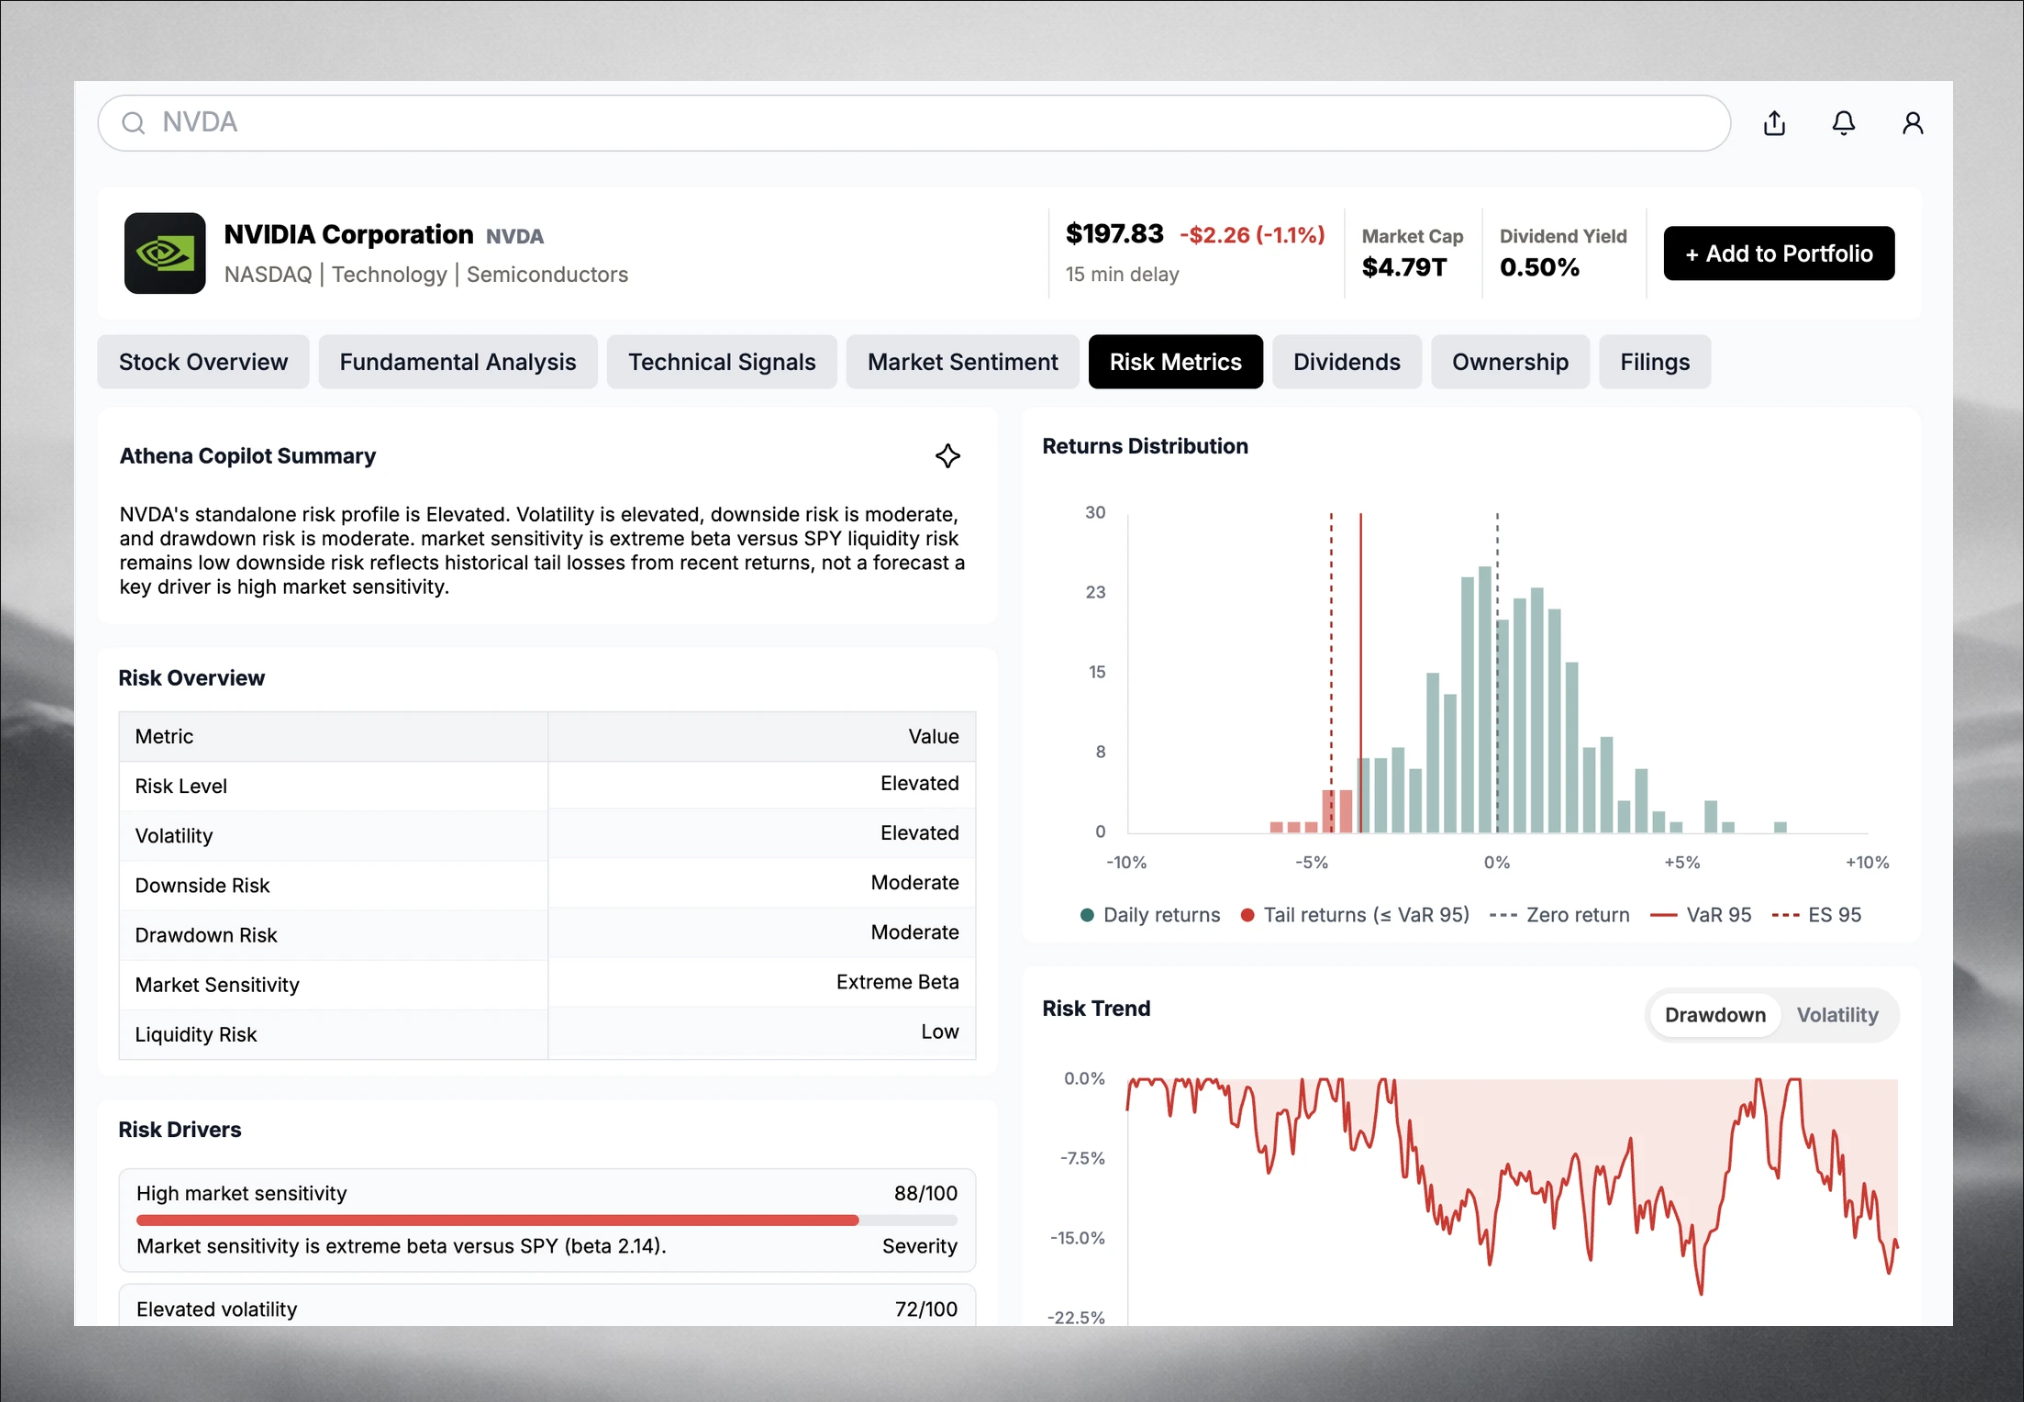Click the share/export icon
The height and width of the screenshot is (1402, 2024).
tap(1774, 123)
